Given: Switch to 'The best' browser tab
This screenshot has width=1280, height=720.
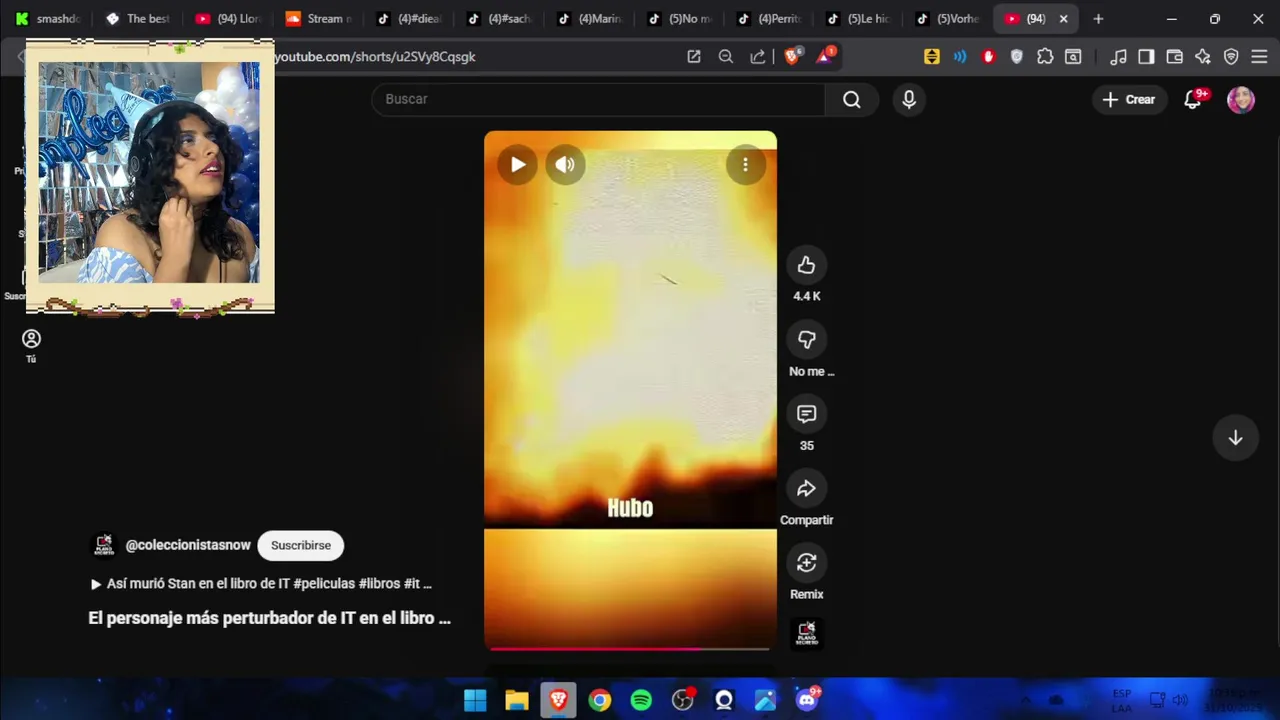Looking at the screenshot, I should pos(139,19).
